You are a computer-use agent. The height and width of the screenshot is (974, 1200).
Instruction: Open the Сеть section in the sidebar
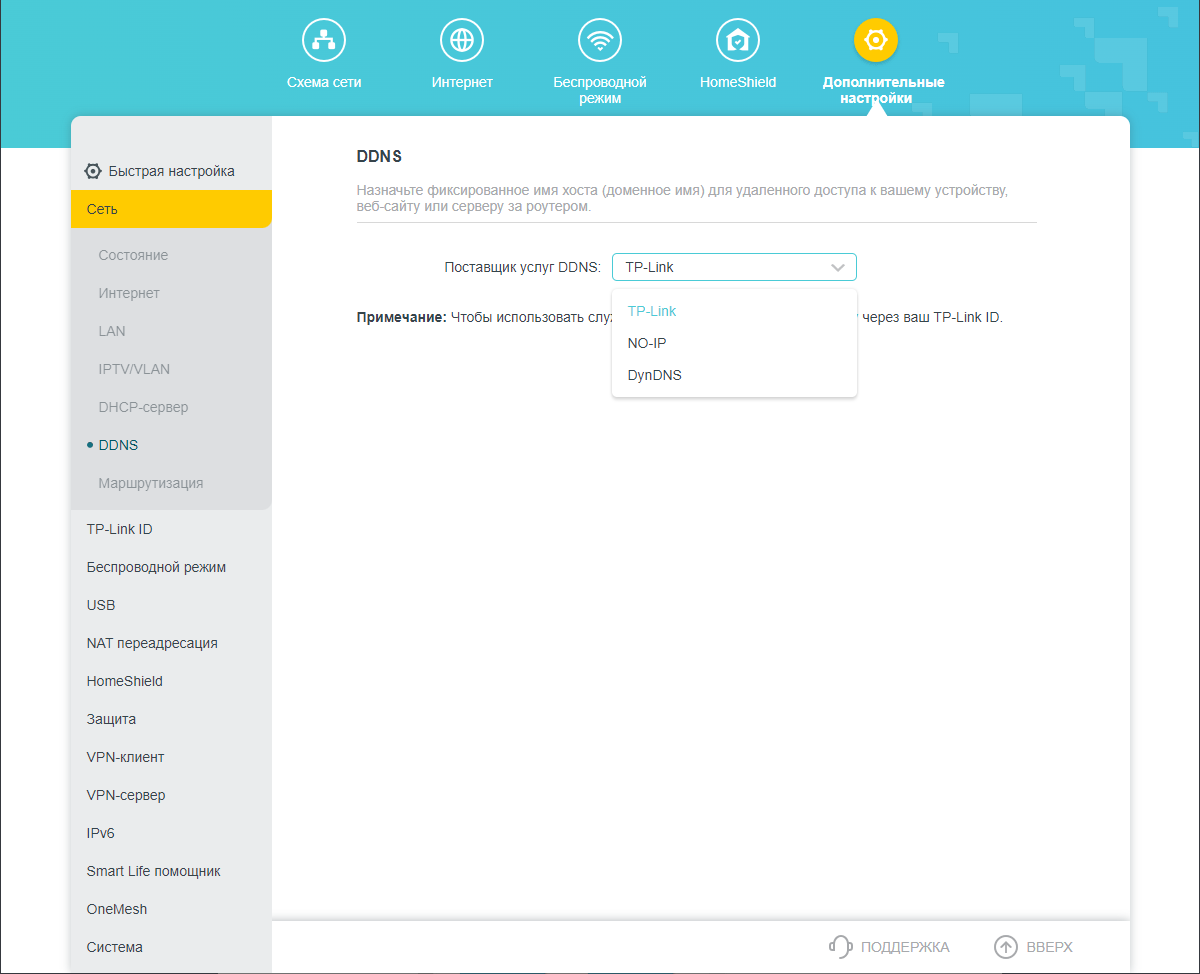tap(171, 209)
